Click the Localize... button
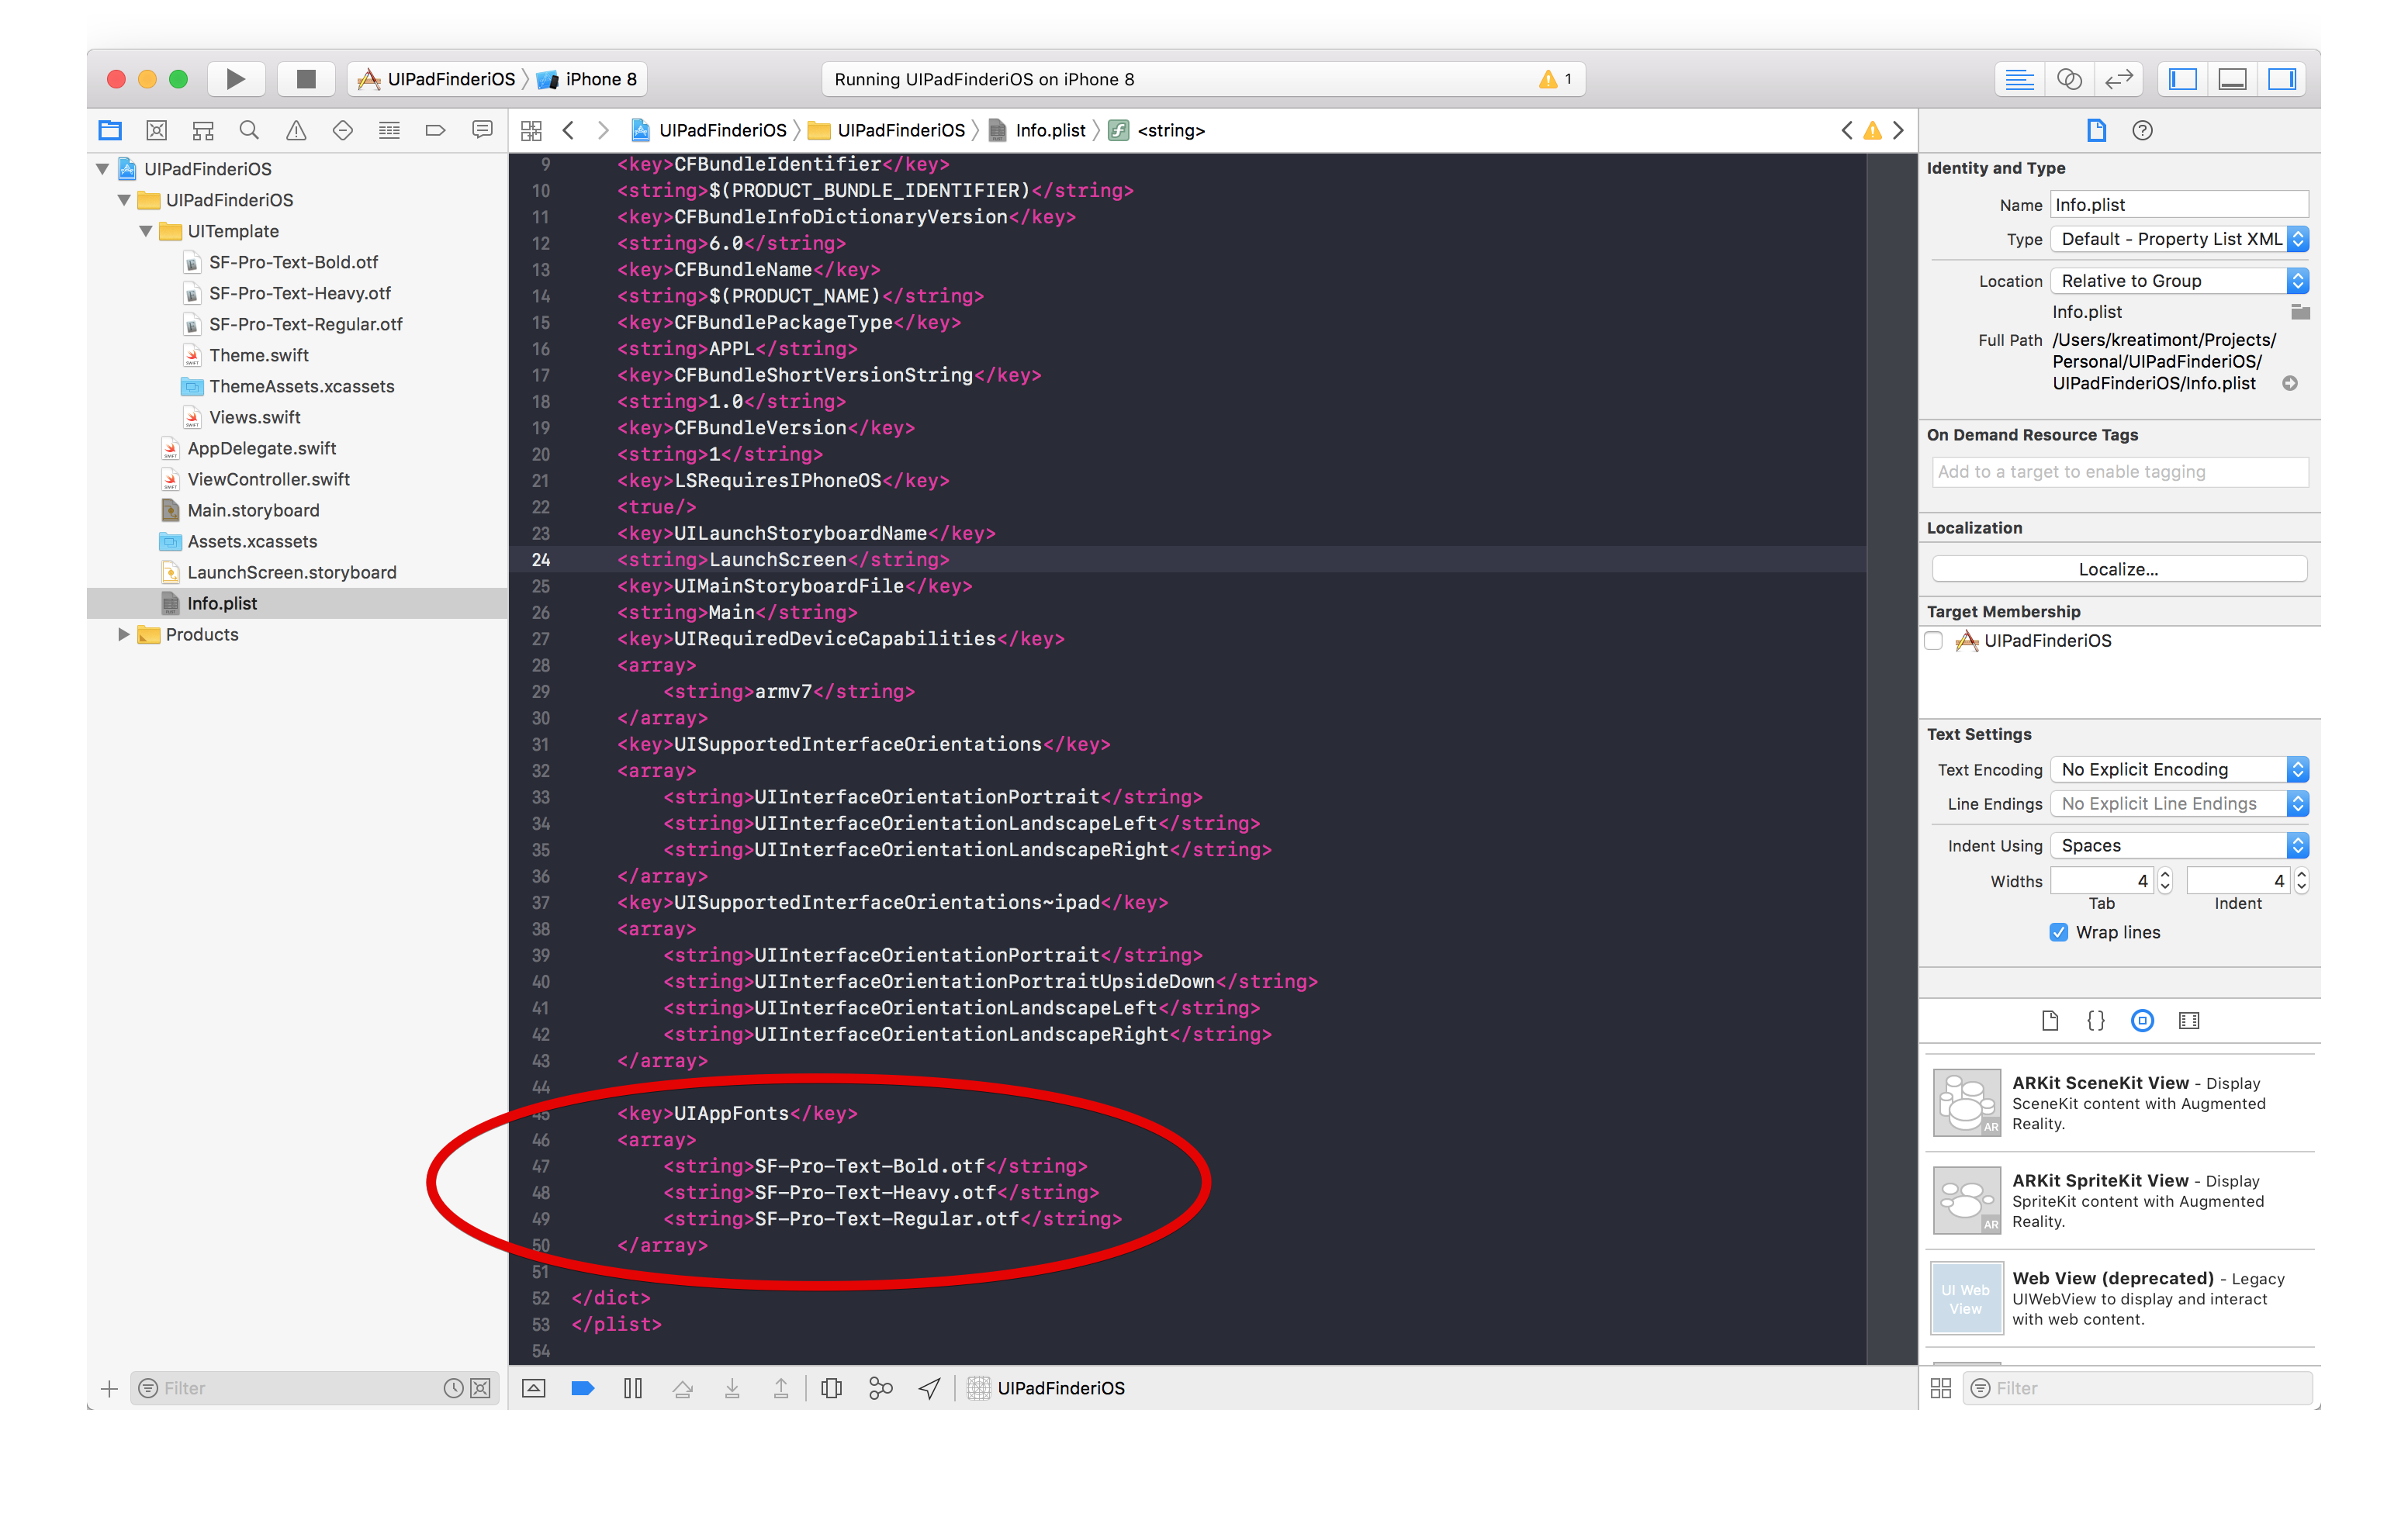2408x1534 pixels. (2119, 569)
